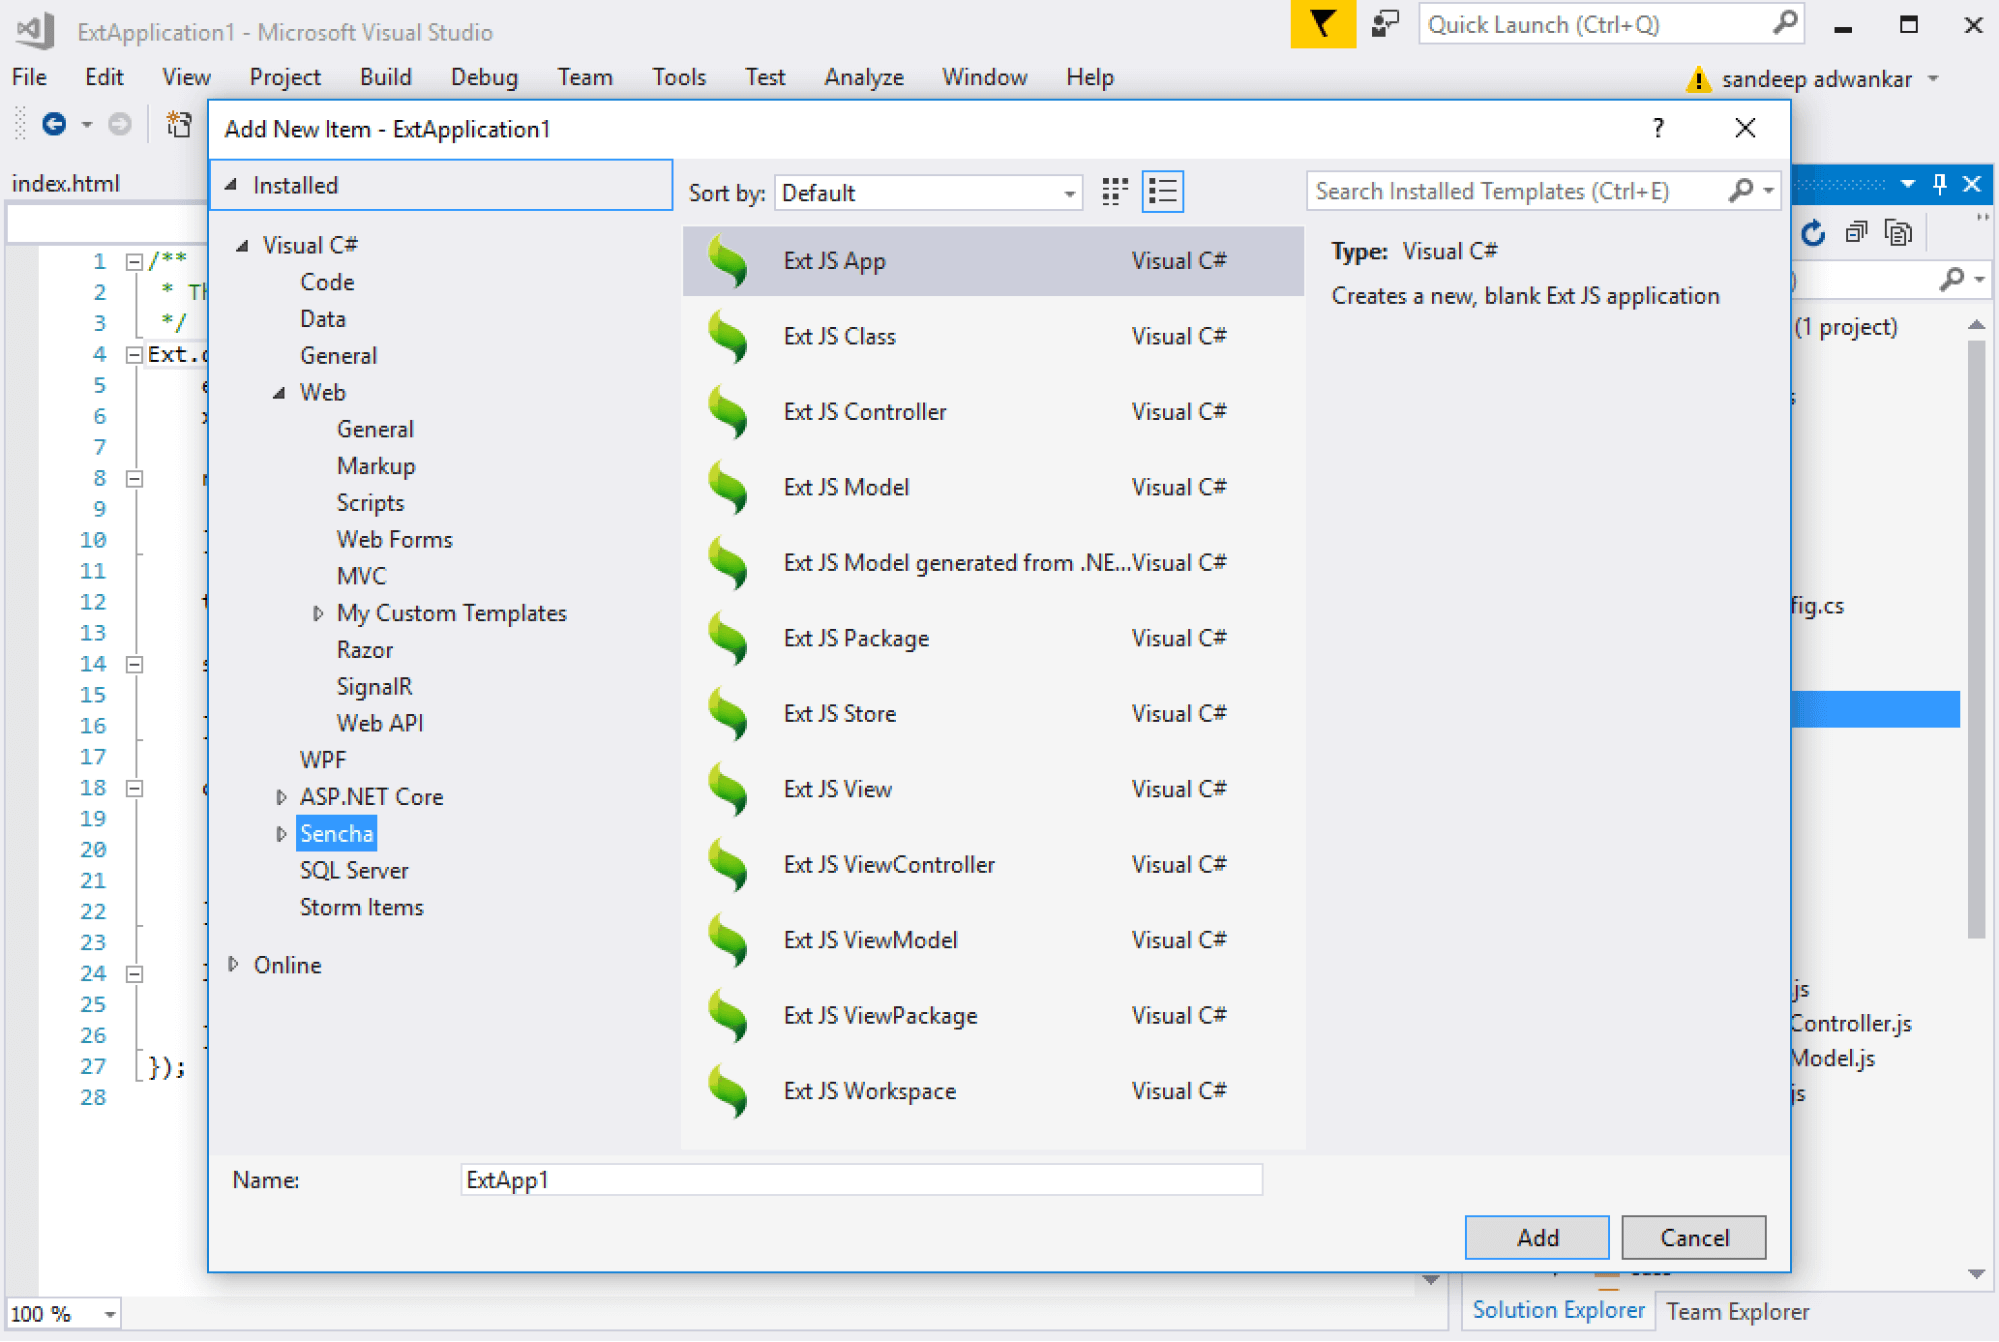Image resolution: width=1999 pixels, height=1342 pixels.
Task: Click the Collapse All icon in Solution Explorer
Action: pos(1857,233)
